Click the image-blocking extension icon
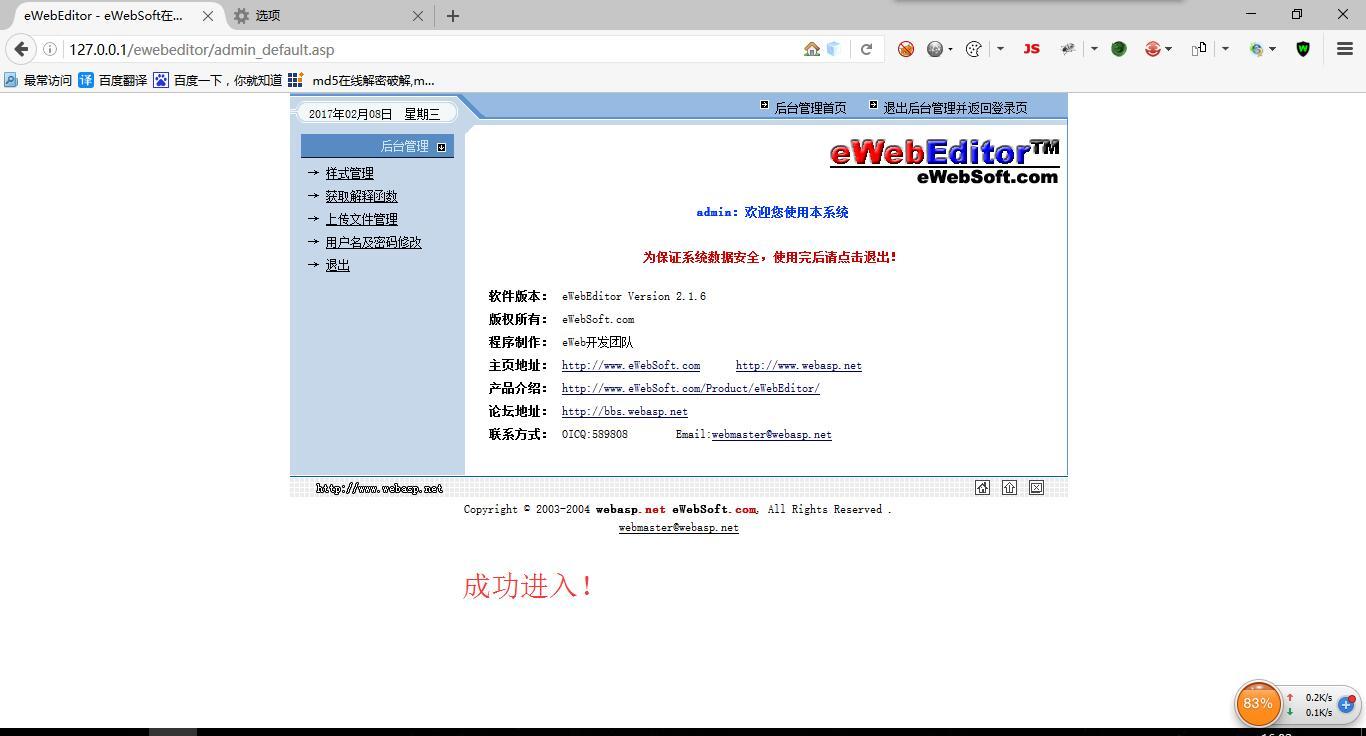Viewport: 1366px width, 736px height. click(906, 48)
